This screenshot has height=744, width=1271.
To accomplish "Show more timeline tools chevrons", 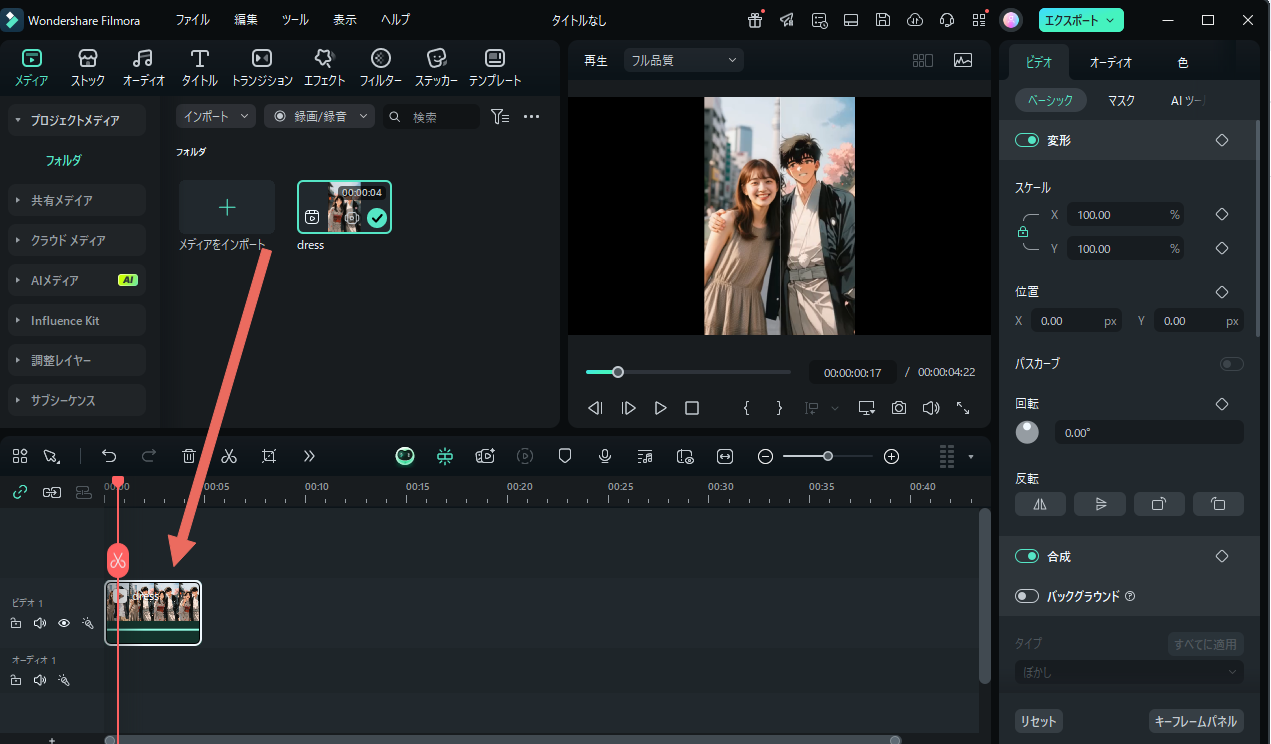I will [x=309, y=456].
